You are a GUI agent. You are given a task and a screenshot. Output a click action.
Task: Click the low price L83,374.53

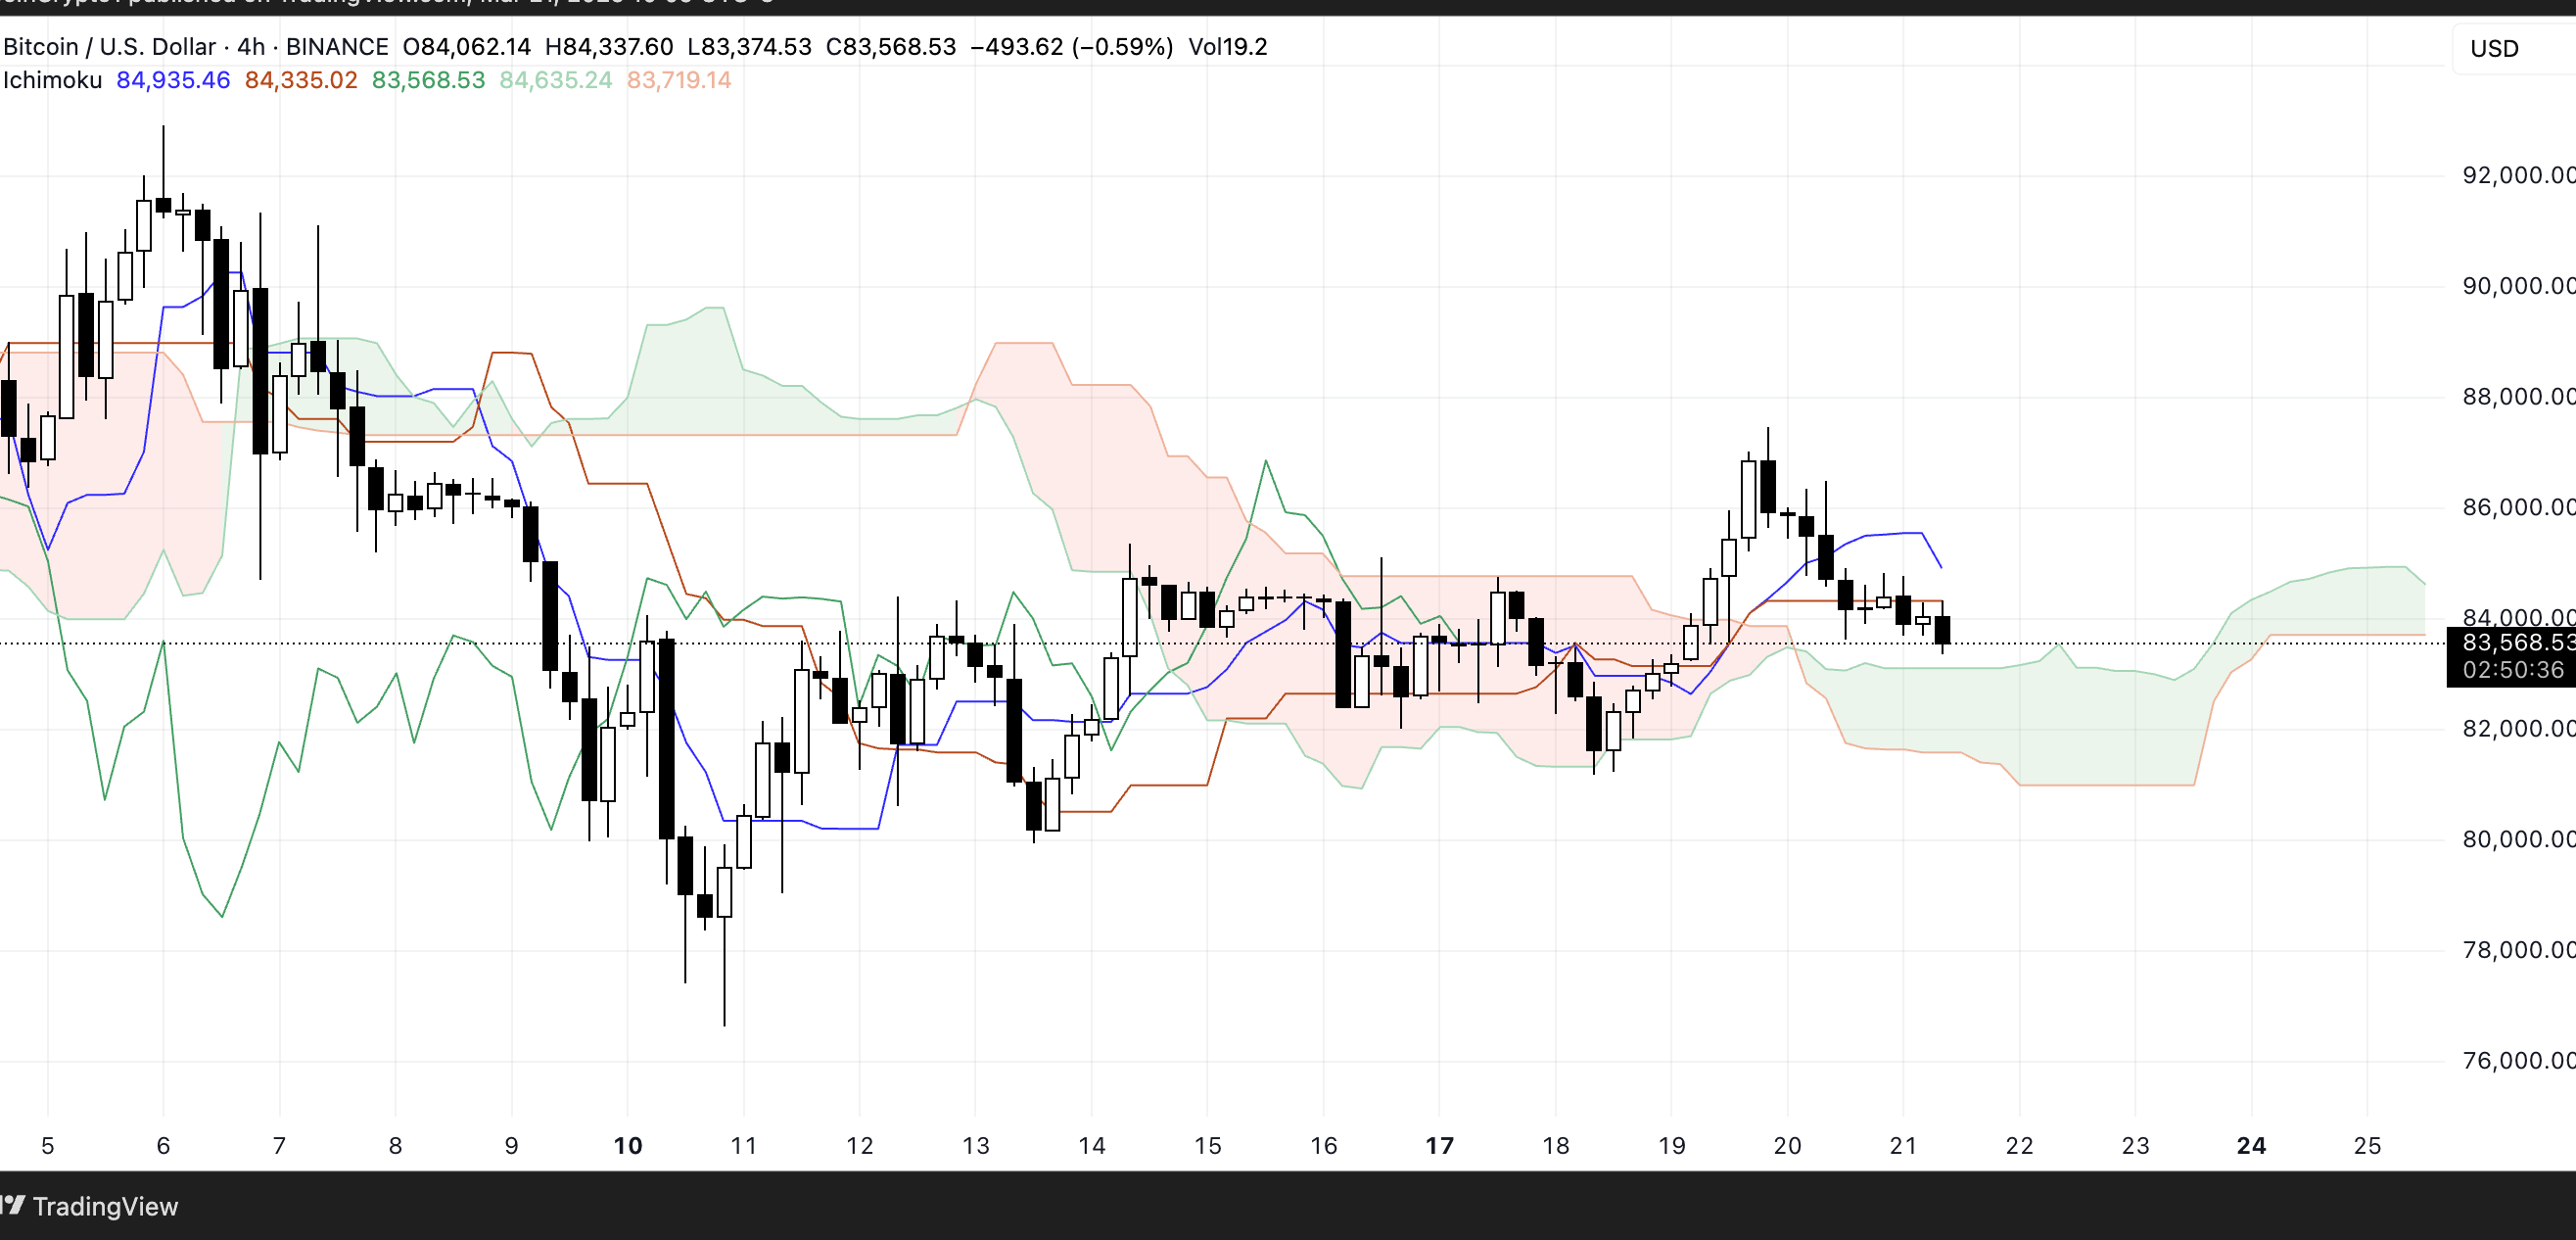(749, 47)
